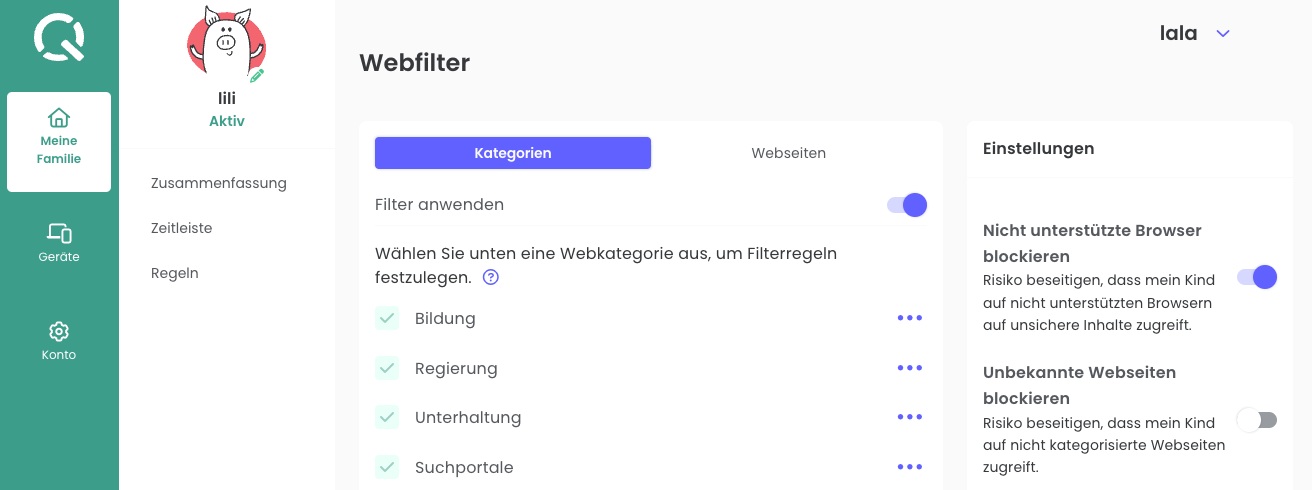The height and width of the screenshot is (490, 1312).
Task: Open the Regierung options menu
Action: tap(909, 368)
